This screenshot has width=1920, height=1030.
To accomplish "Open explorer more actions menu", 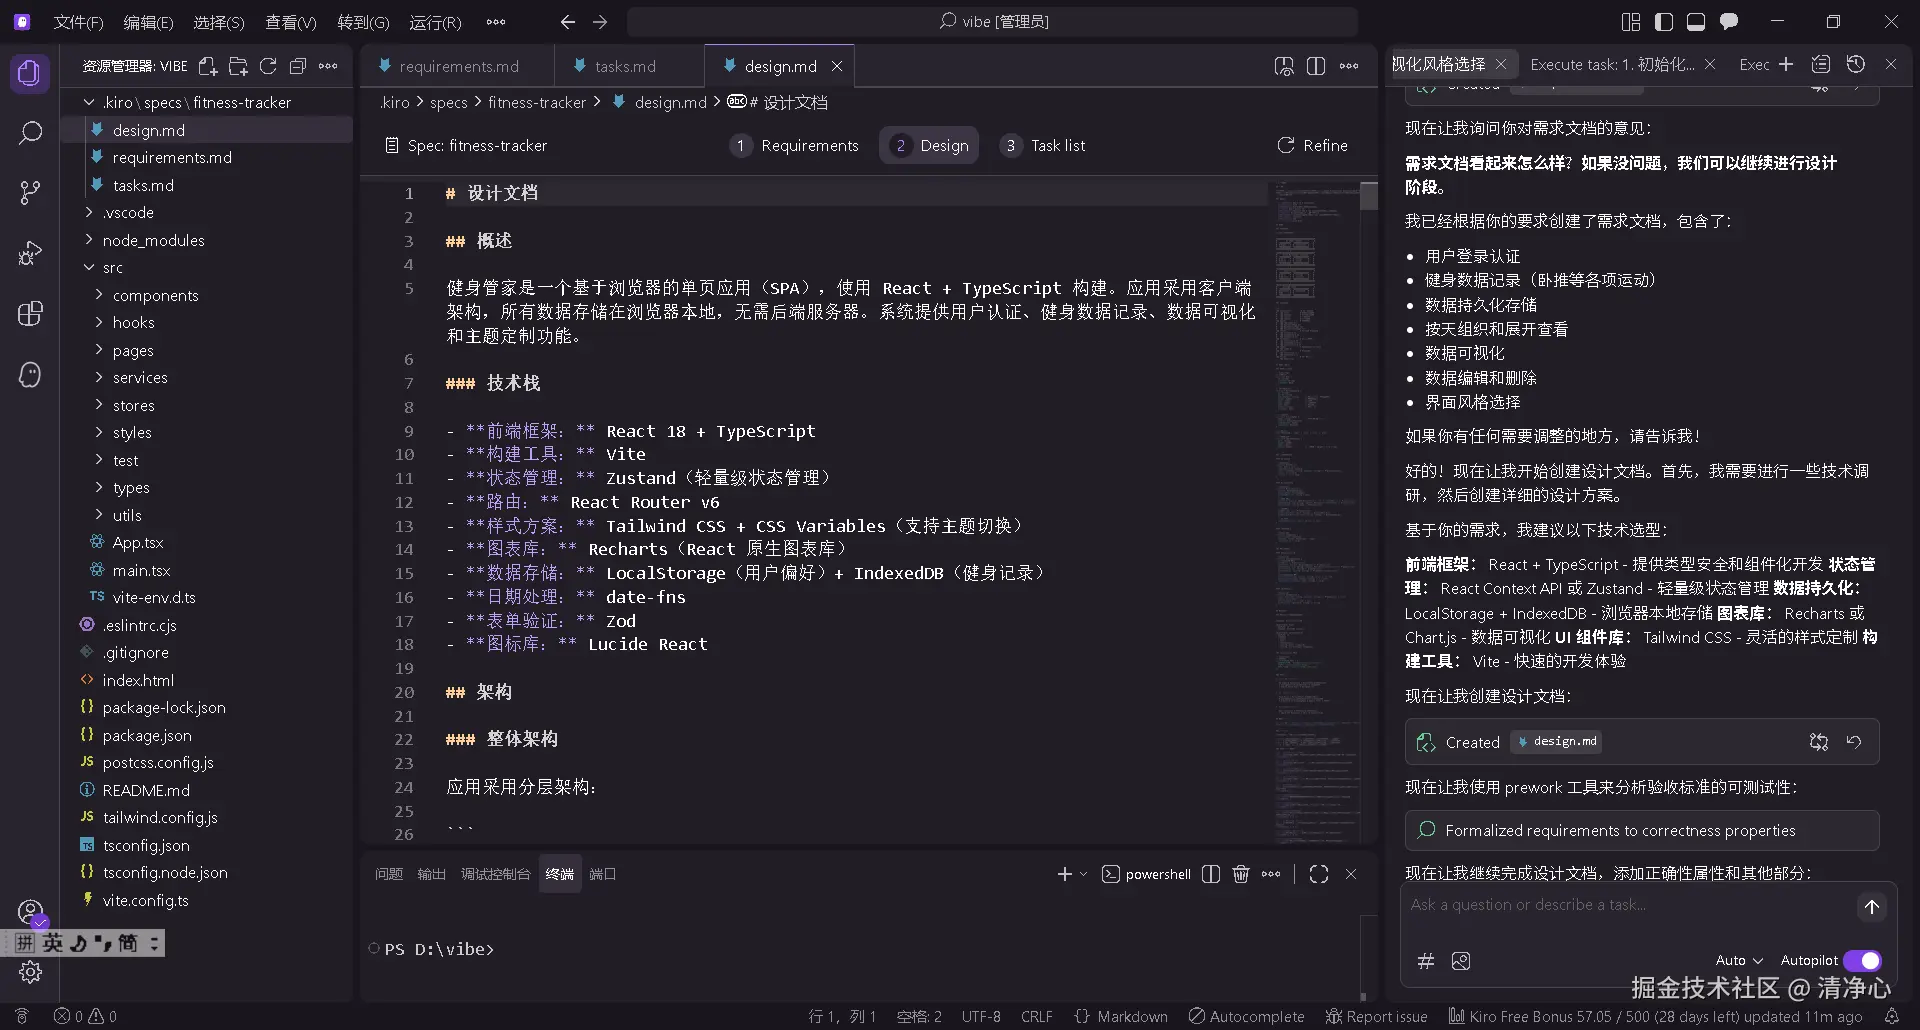I will 328,66.
